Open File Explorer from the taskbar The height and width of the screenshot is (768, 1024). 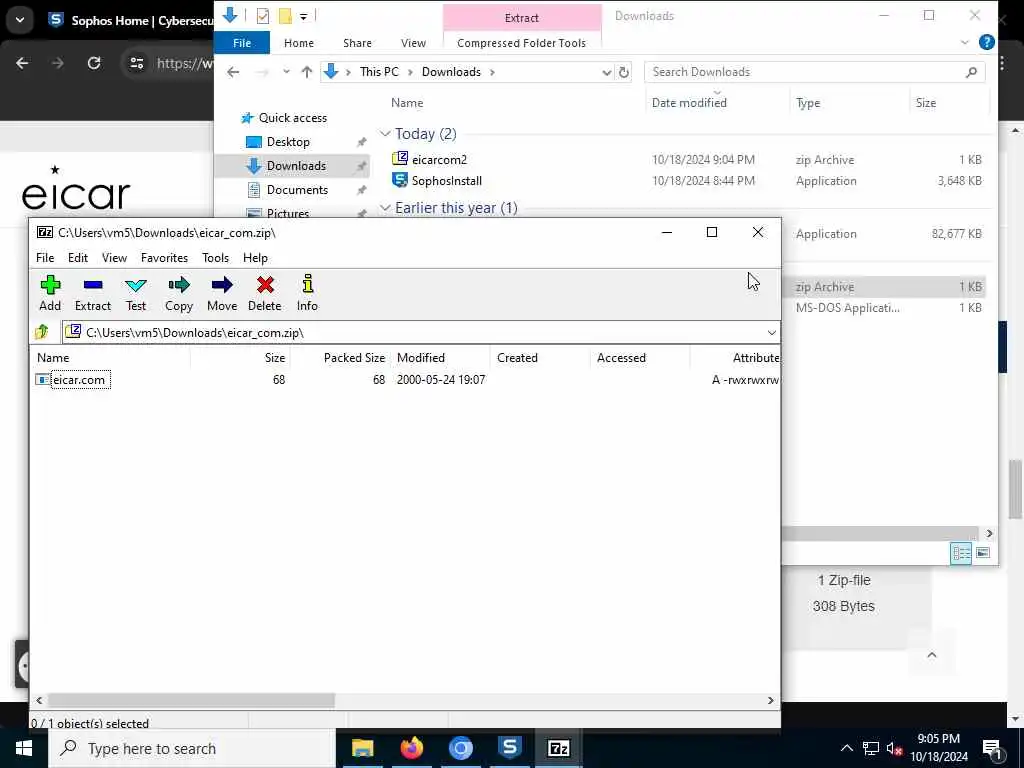click(362, 748)
